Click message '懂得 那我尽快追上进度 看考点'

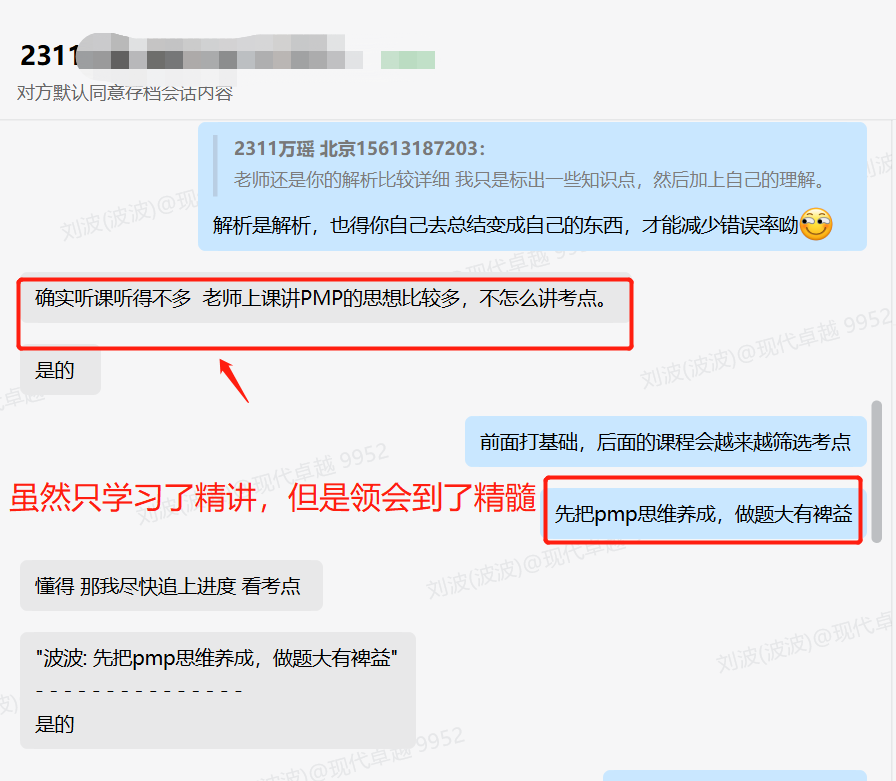[x=171, y=586]
